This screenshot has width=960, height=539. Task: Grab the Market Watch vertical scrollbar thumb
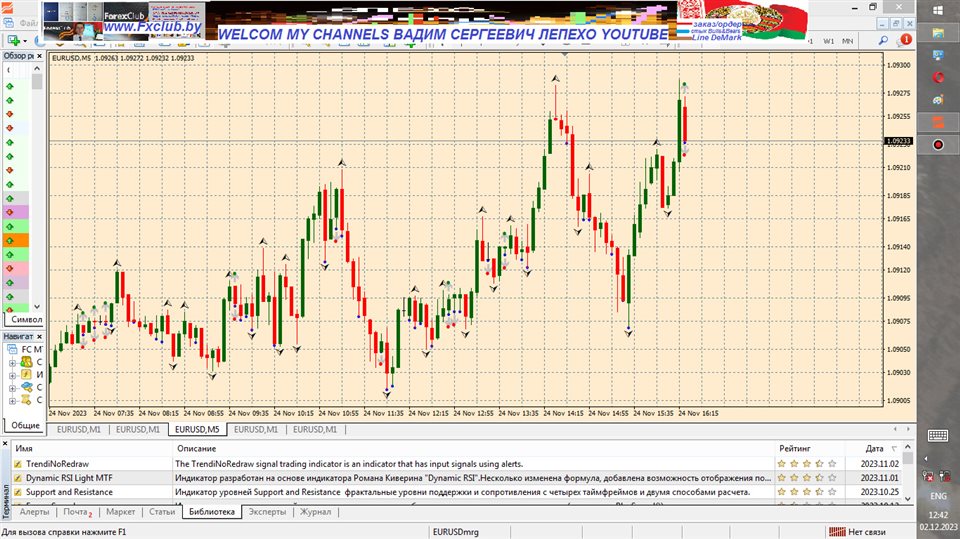coord(37,81)
